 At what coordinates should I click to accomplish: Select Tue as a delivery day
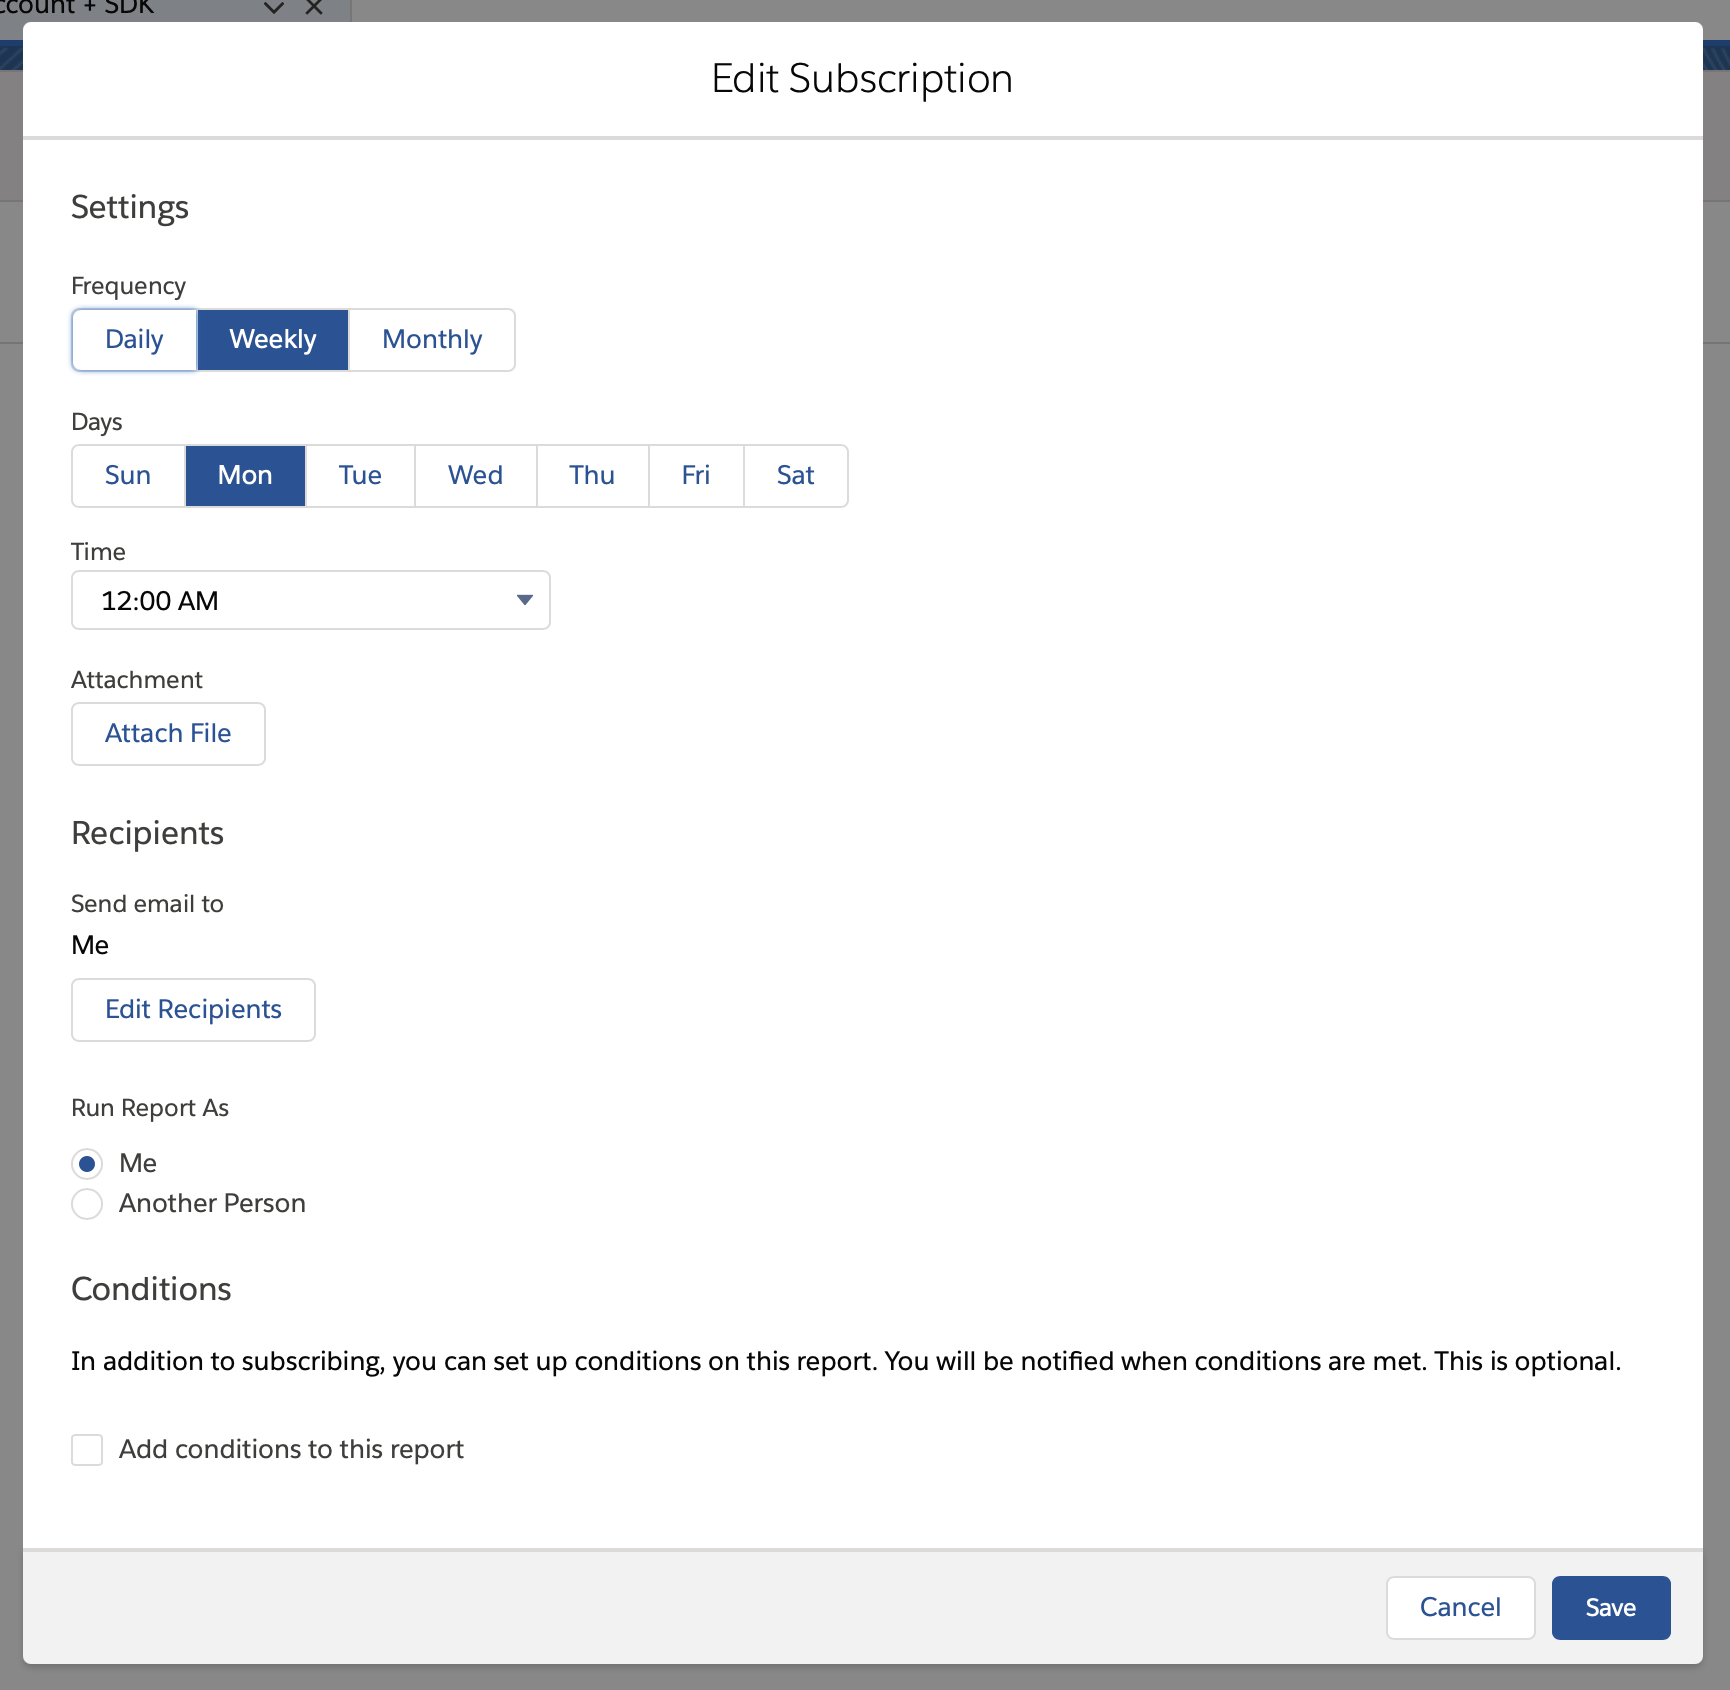(x=360, y=476)
